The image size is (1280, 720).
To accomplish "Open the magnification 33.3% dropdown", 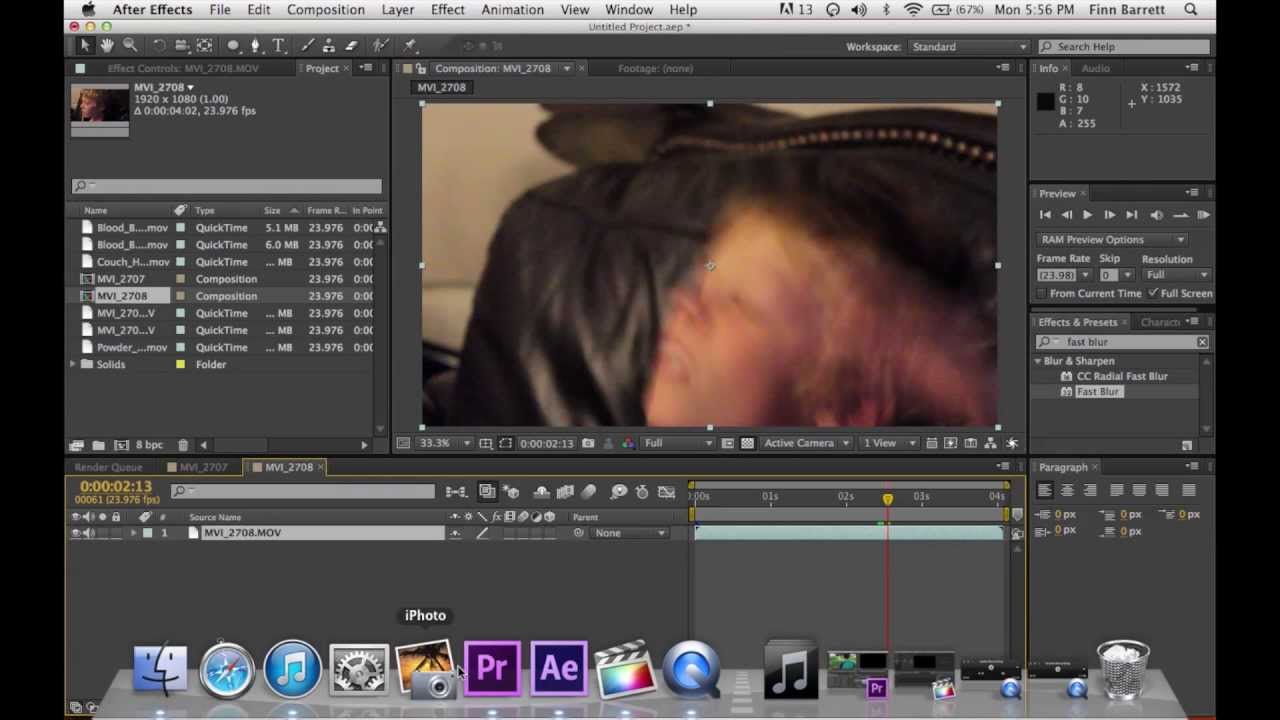I will (445, 443).
